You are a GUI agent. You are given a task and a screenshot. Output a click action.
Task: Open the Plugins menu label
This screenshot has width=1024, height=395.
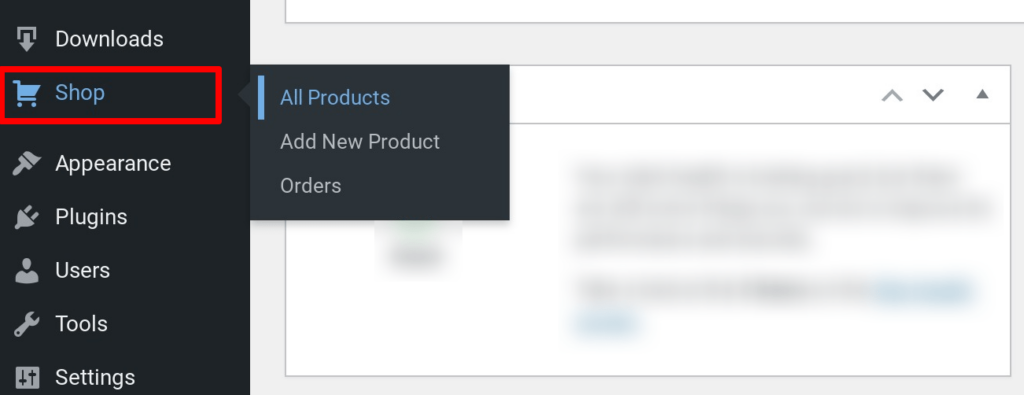click(x=91, y=217)
